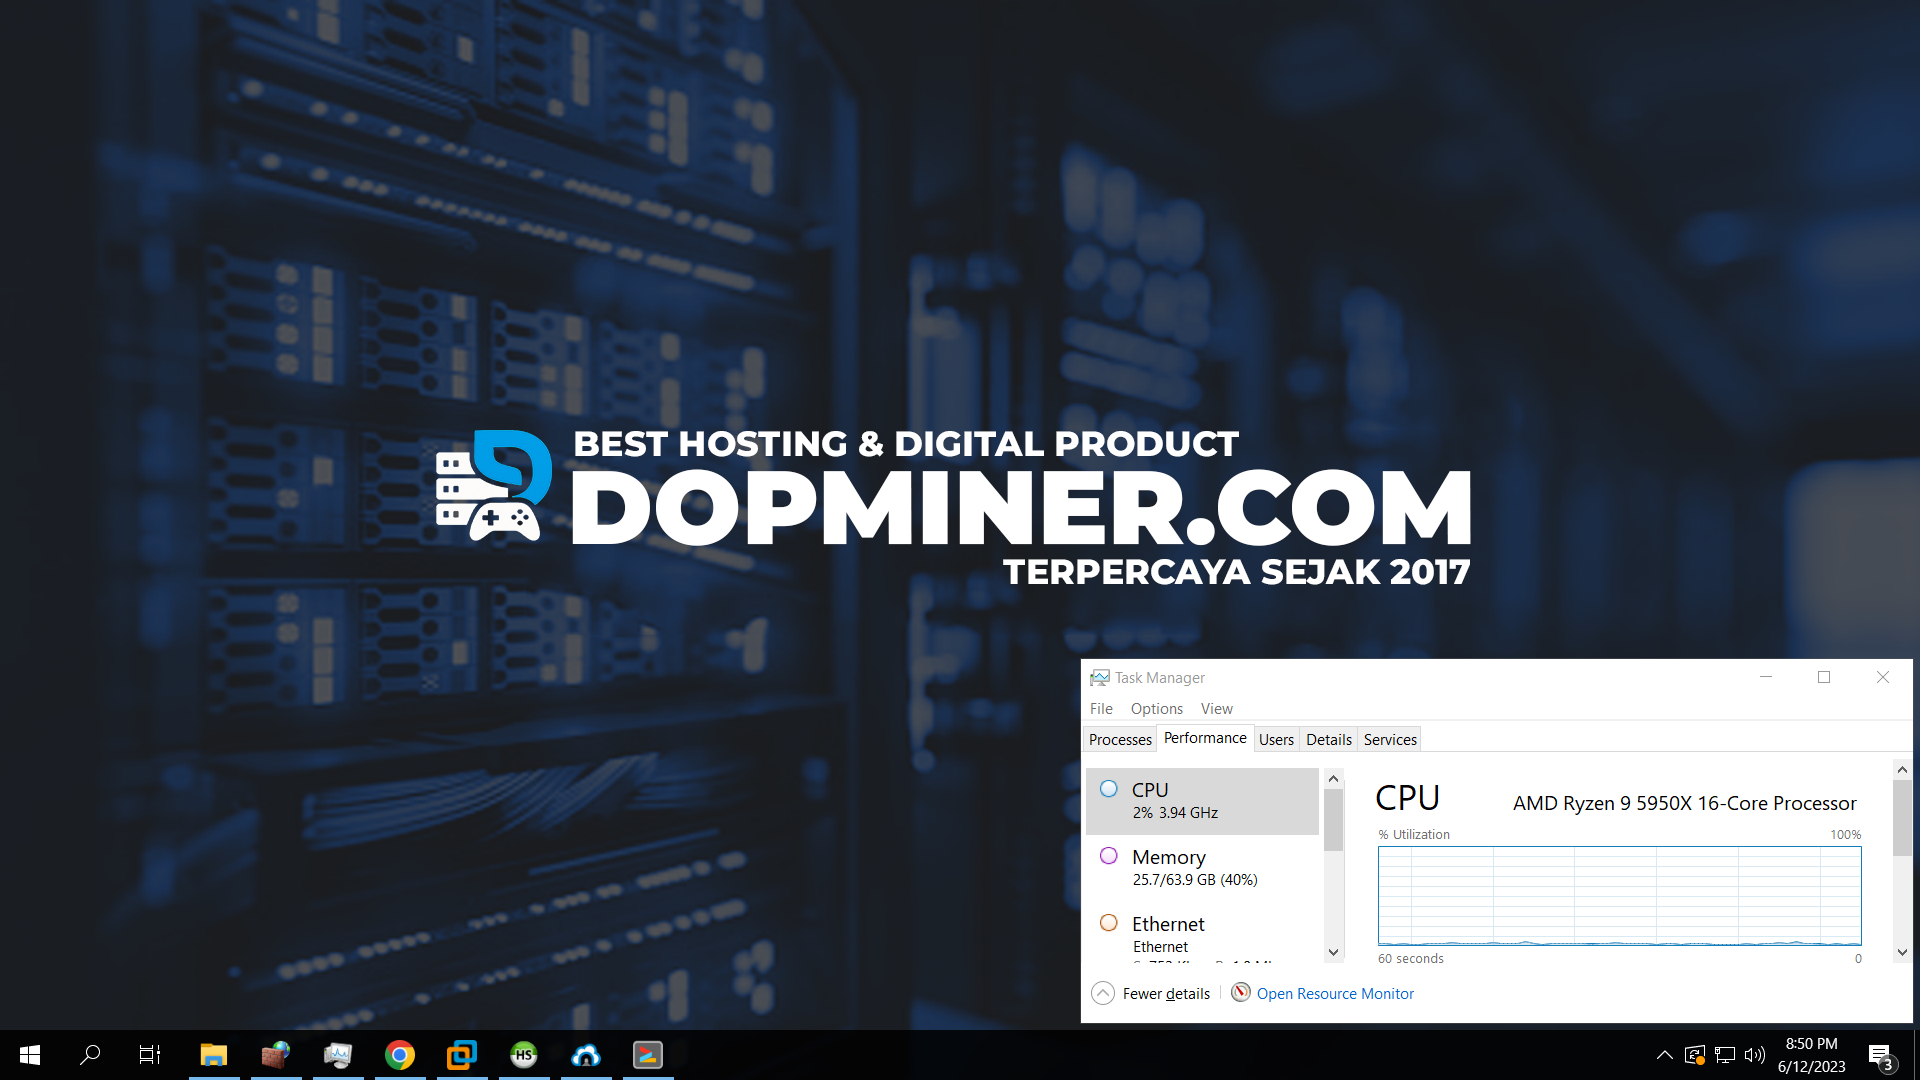This screenshot has height=1080, width=1920.
Task: Switch to the Processes tab
Action: coord(1120,740)
